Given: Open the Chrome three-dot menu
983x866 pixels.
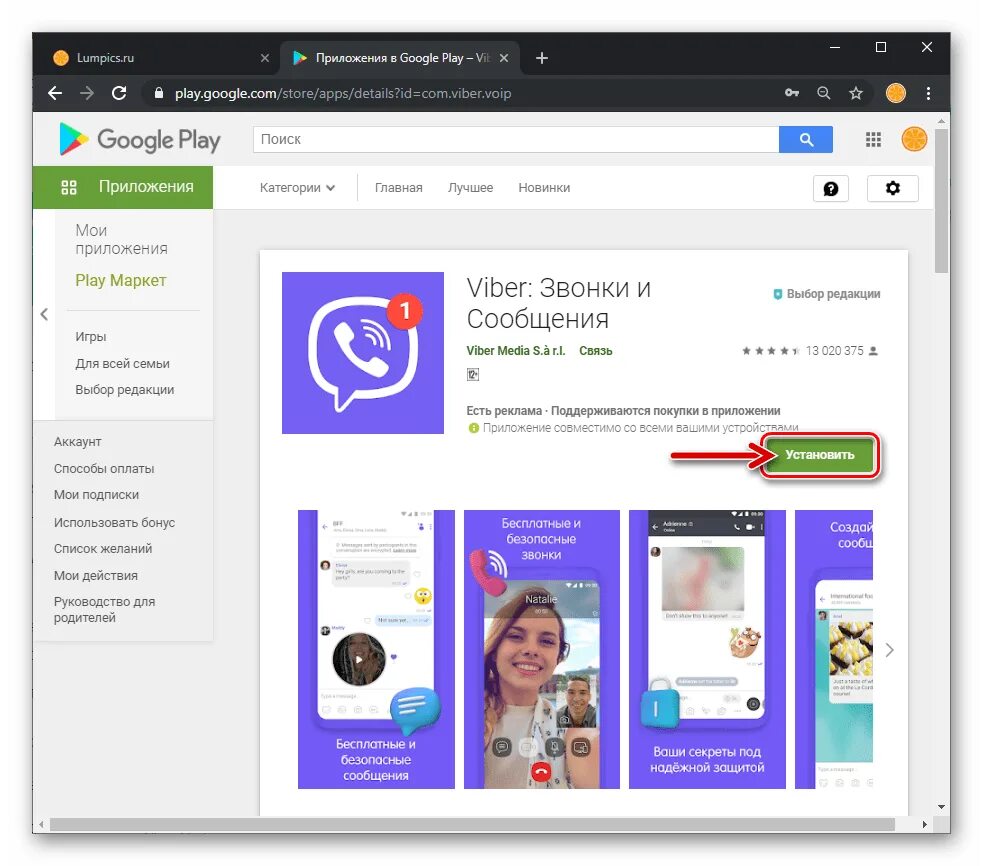Looking at the screenshot, I should click(928, 93).
